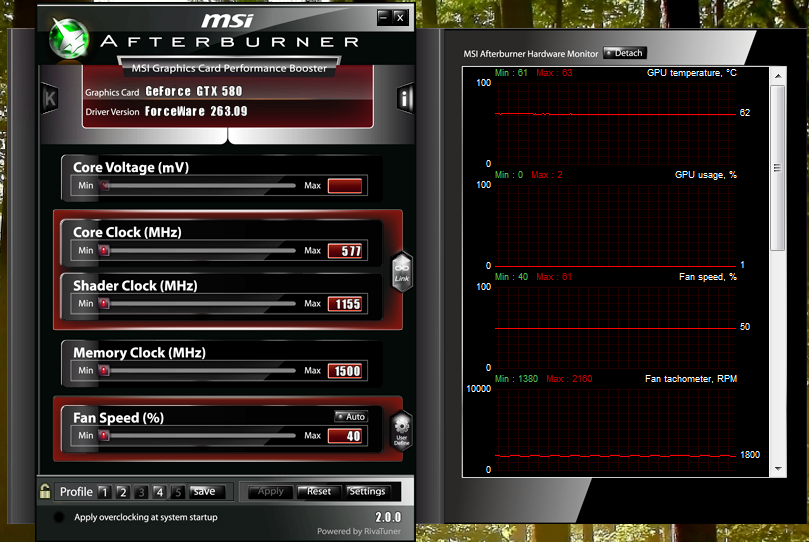The width and height of the screenshot is (809, 542).
Task: Click the Shader Clock slider handle
Action: pyautogui.click(x=105, y=304)
